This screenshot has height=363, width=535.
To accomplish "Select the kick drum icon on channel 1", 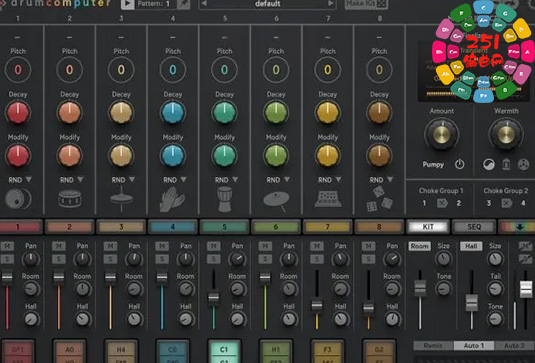I will coord(18,199).
